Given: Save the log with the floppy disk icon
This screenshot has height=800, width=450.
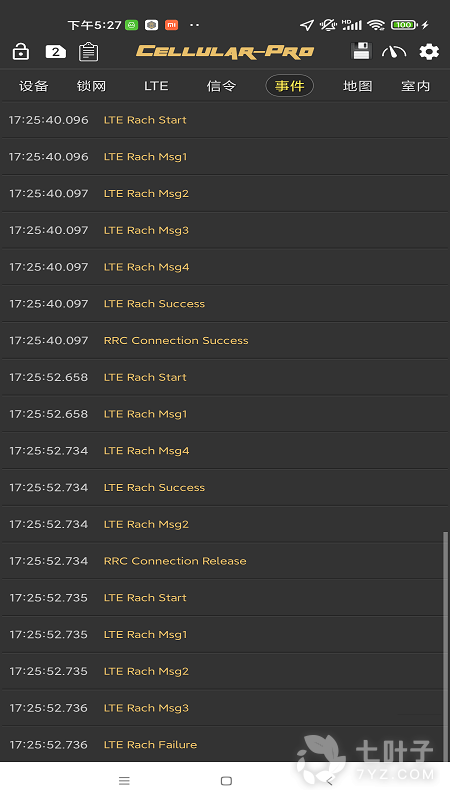Looking at the screenshot, I should (x=361, y=51).
